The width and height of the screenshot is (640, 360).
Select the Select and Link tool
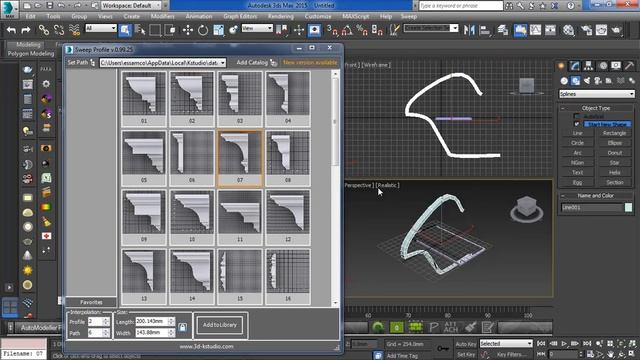[x=44, y=30]
